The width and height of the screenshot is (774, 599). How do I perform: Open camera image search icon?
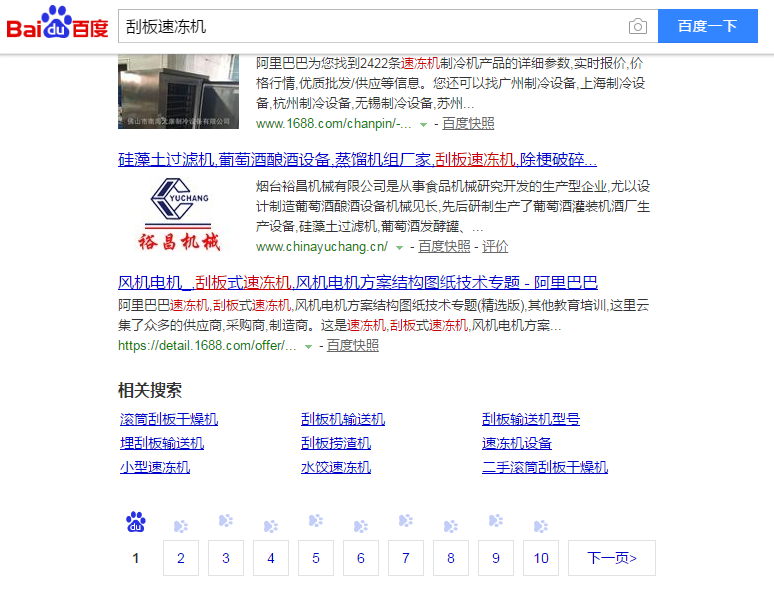[x=637, y=26]
